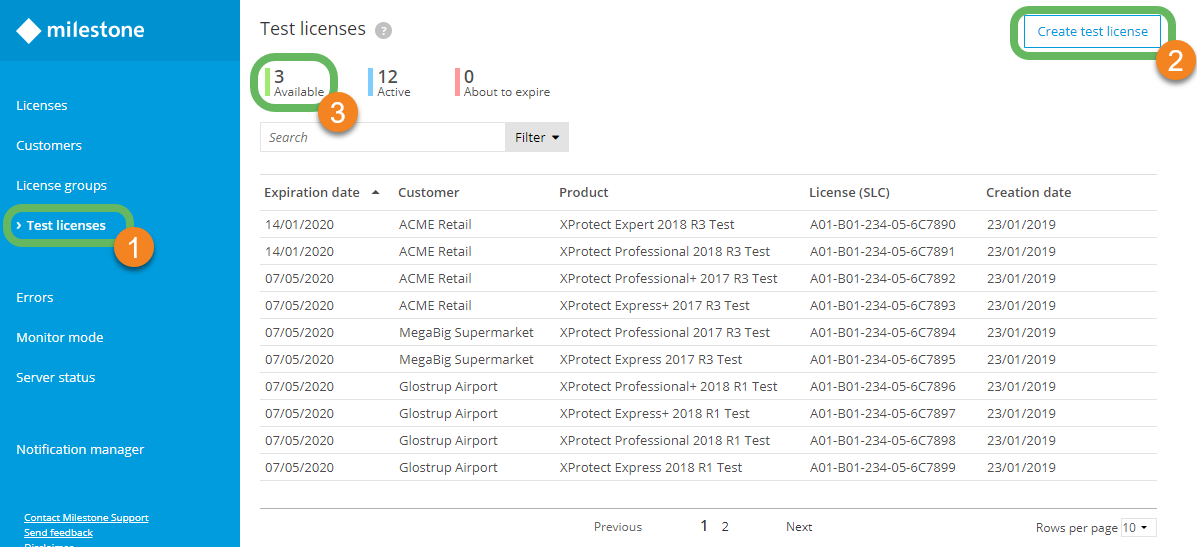Click the Create test license button

click(x=1092, y=31)
